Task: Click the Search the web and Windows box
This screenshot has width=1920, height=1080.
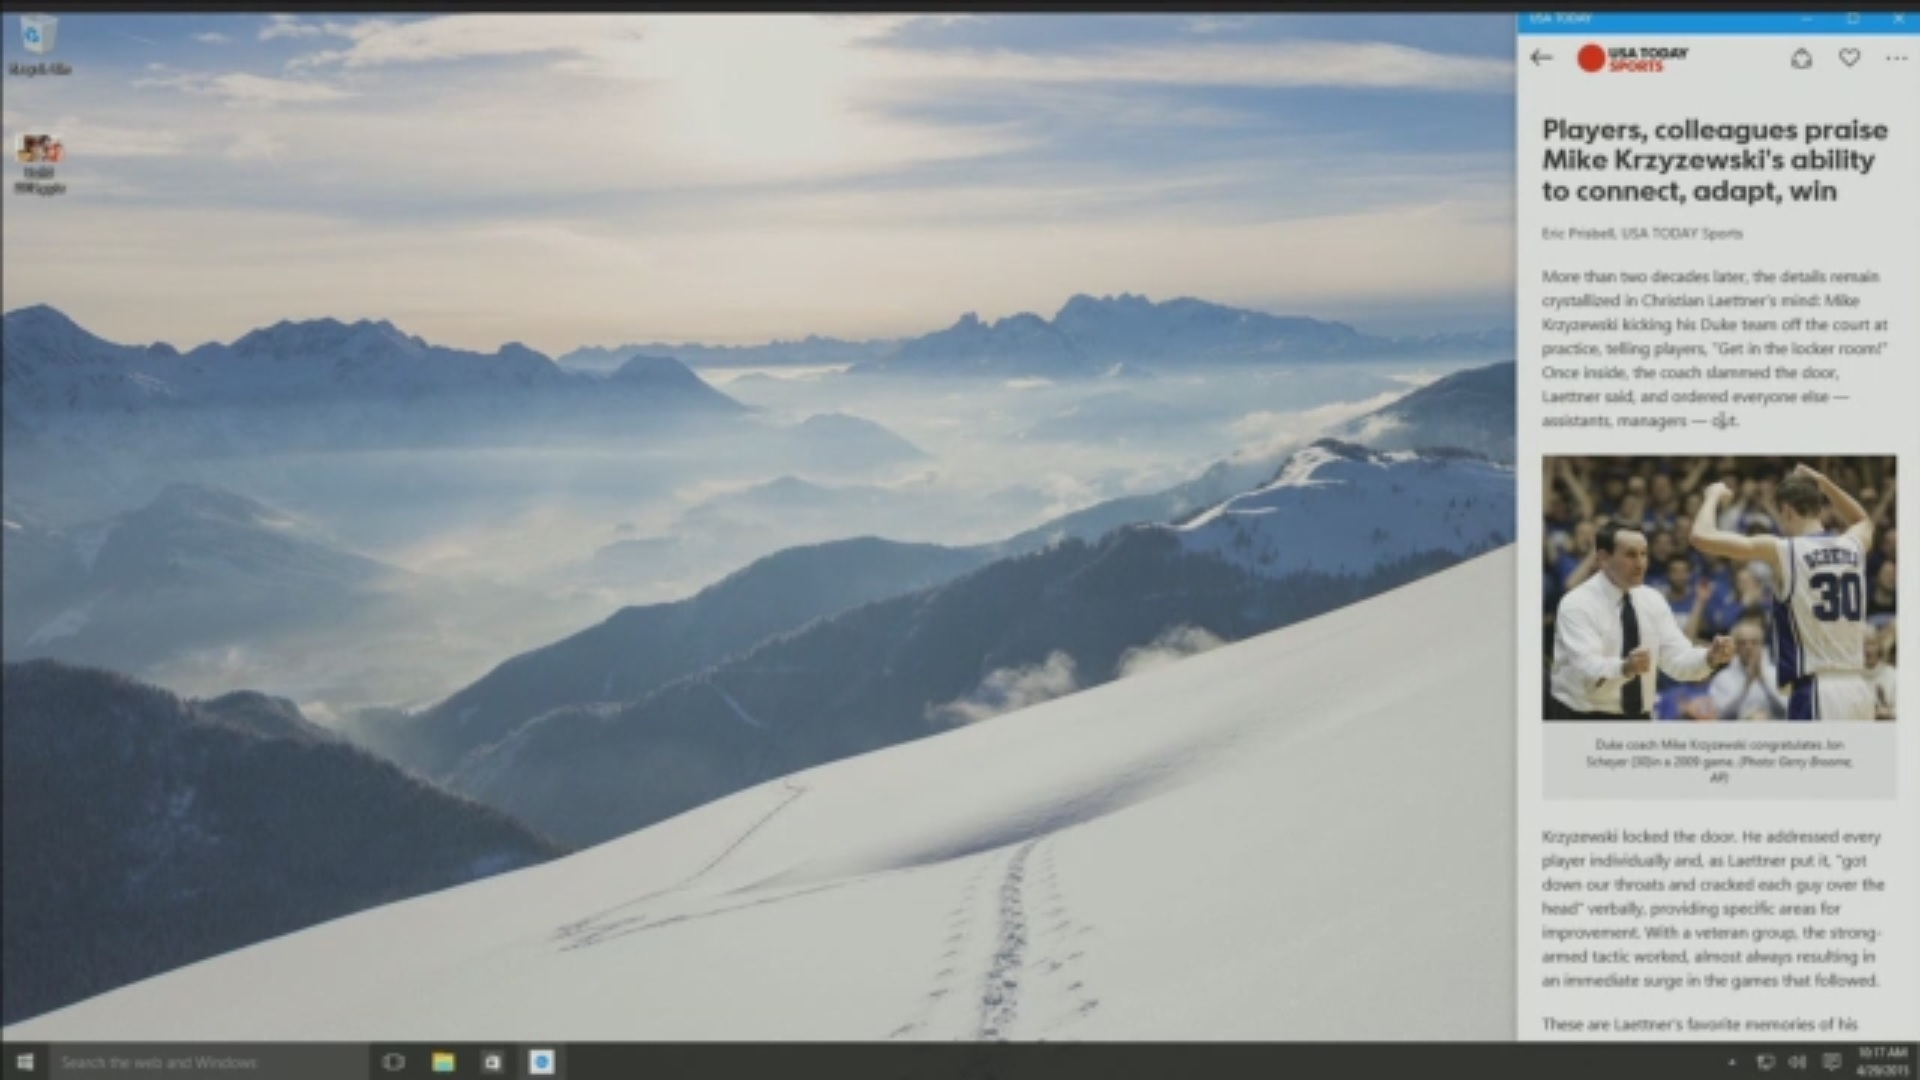Action: (x=210, y=1062)
